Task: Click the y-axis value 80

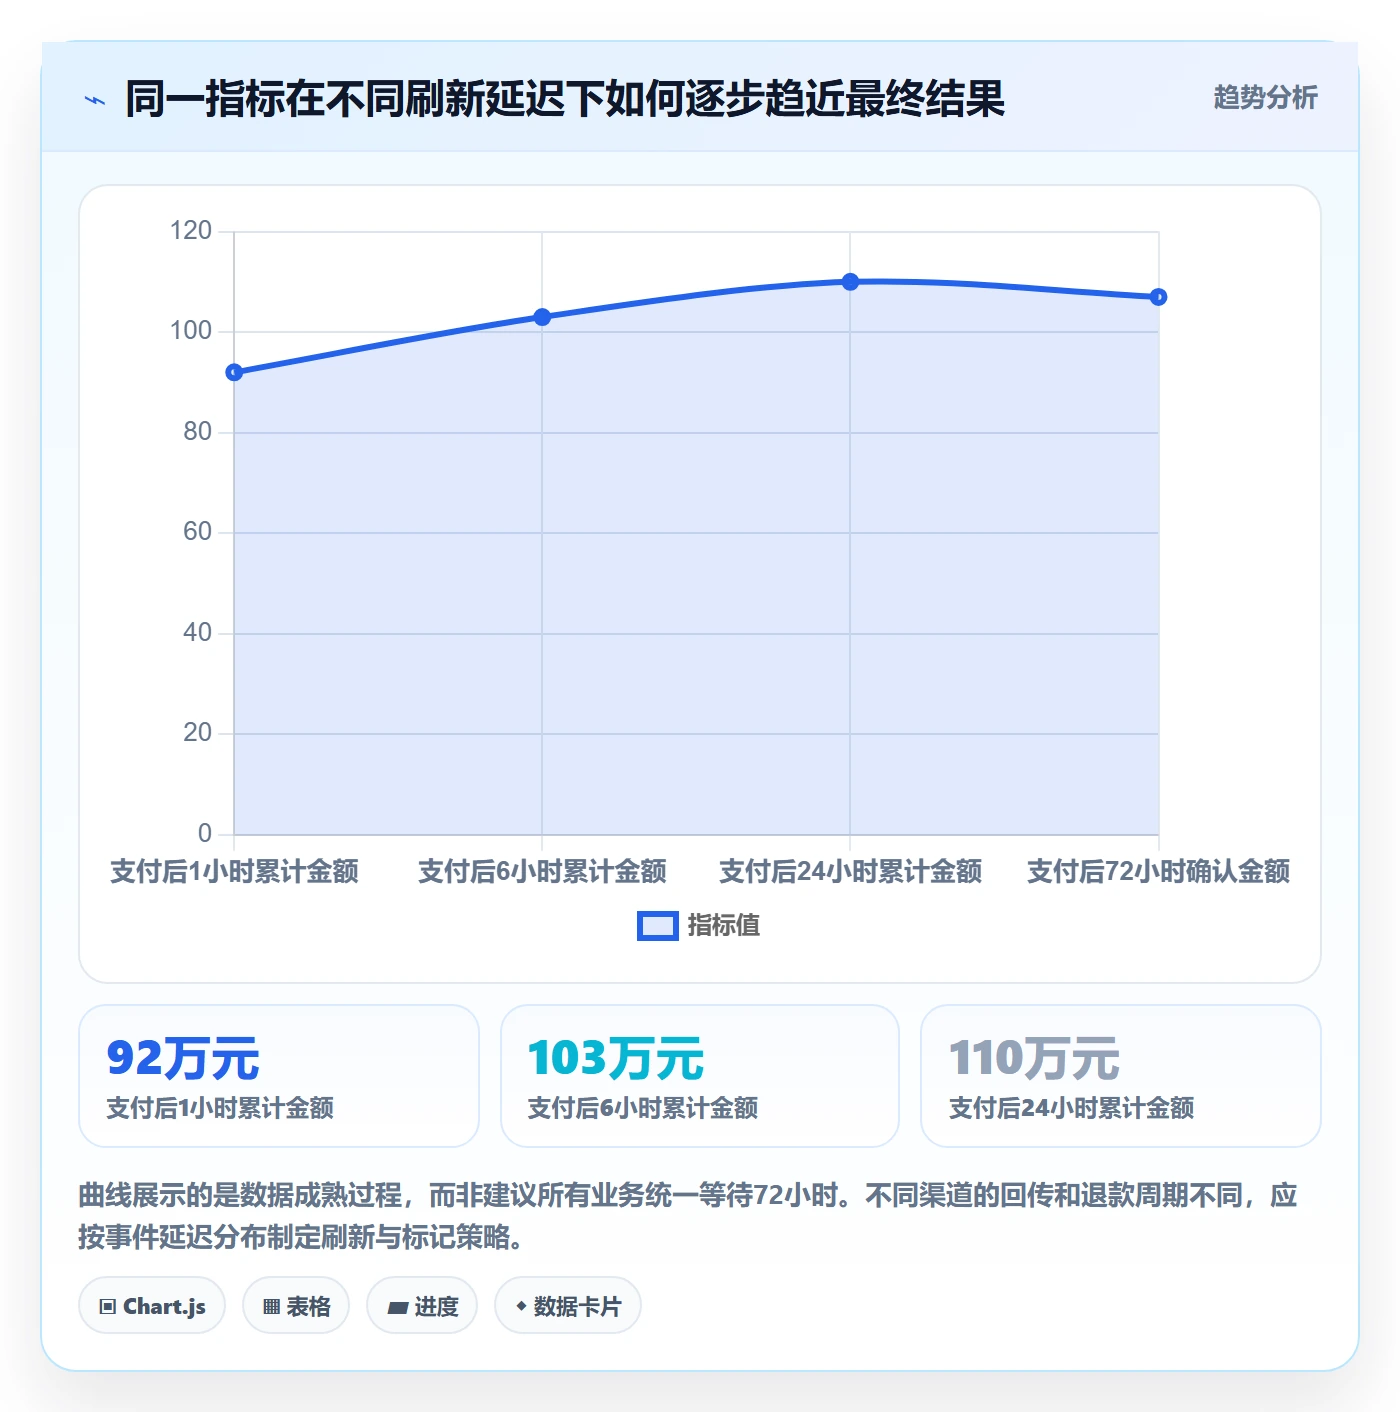Action: pos(197,432)
